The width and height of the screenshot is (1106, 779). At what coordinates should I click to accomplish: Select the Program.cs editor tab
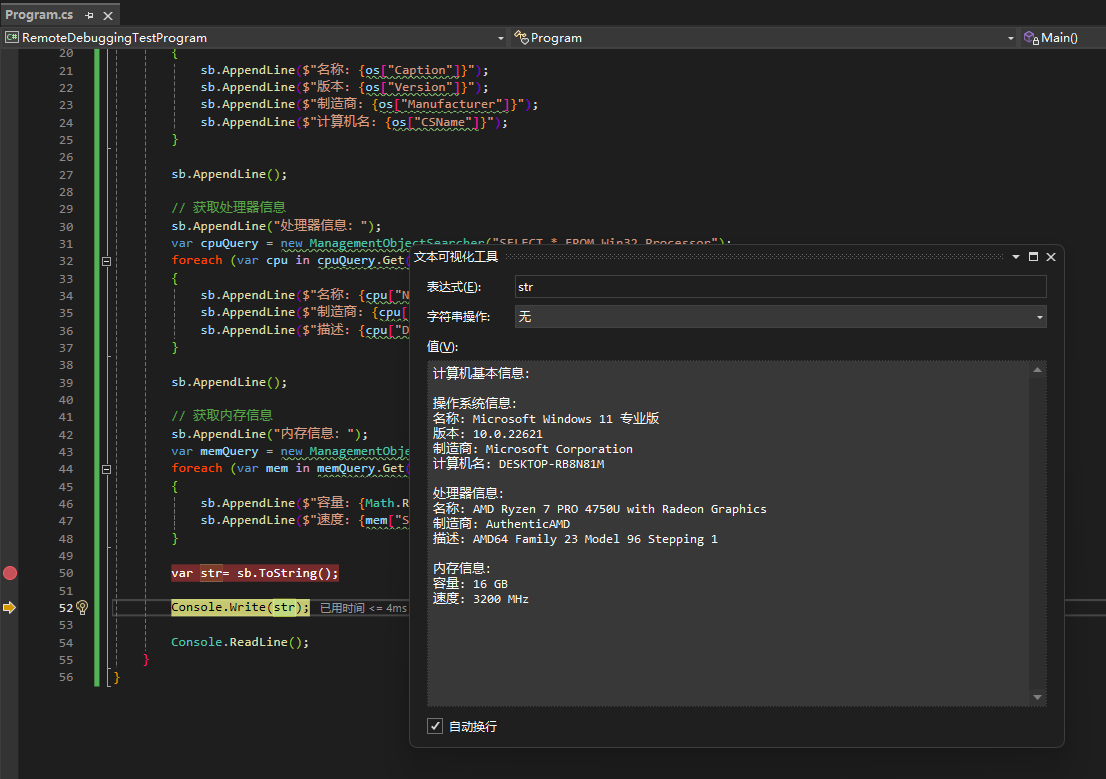point(39,15)
